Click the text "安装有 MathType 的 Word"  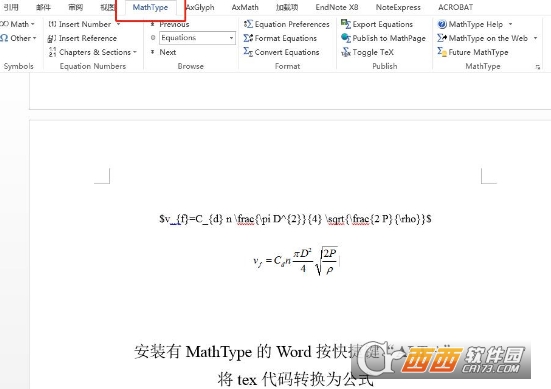223,352
